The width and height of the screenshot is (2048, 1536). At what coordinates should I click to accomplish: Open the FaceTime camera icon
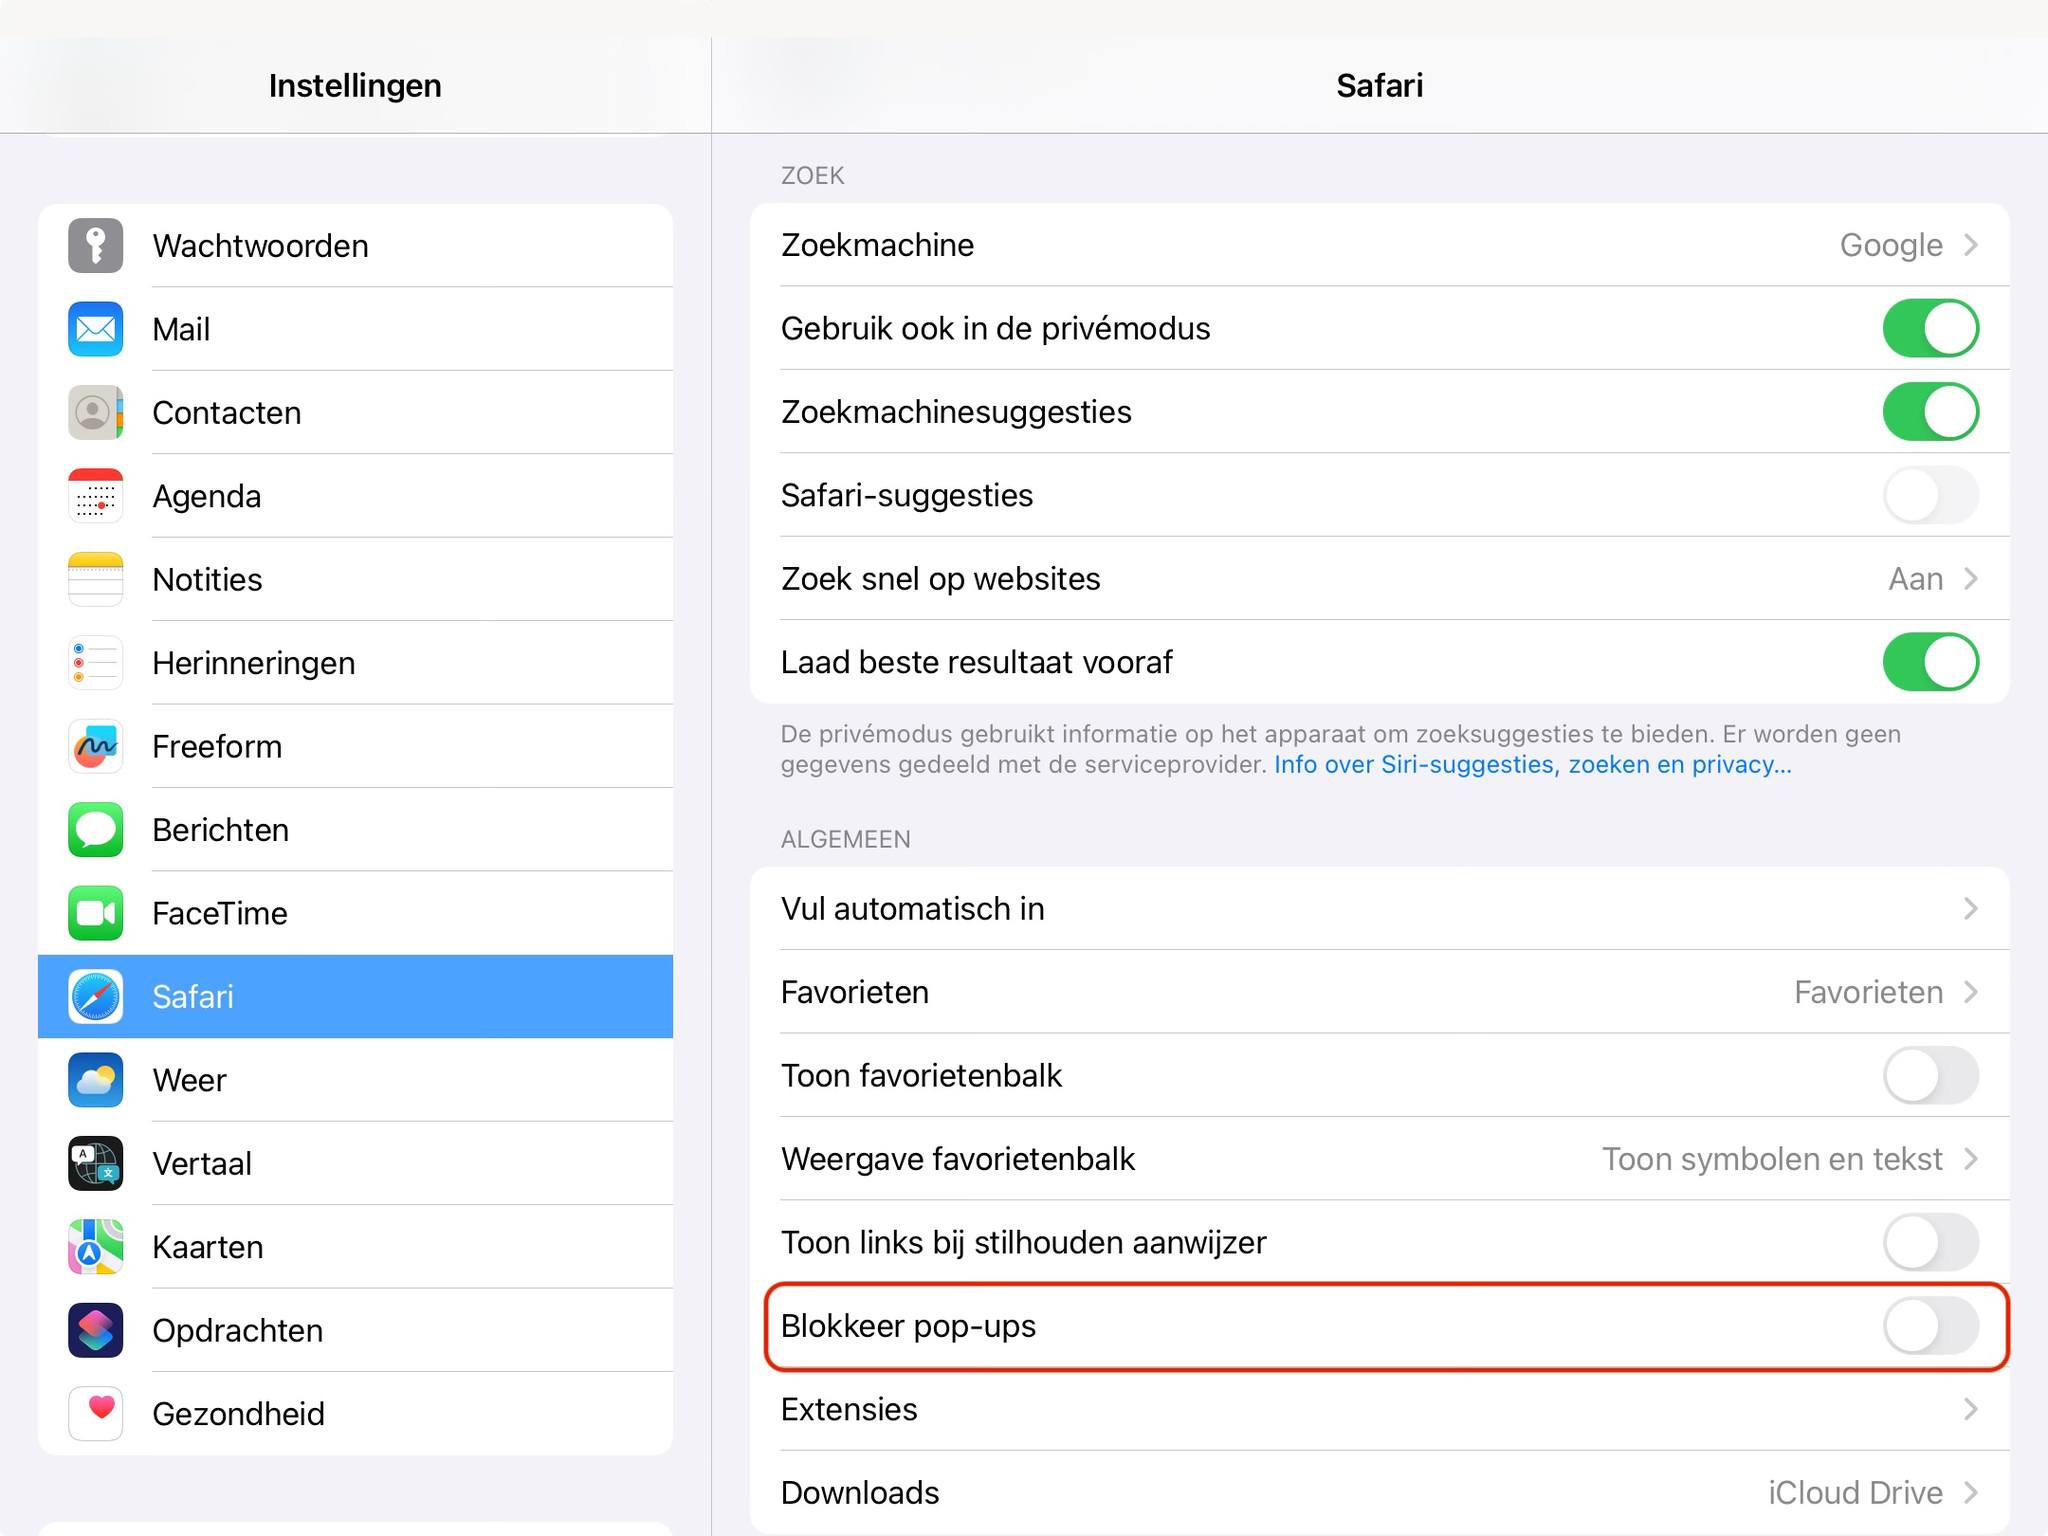[96, 913]
